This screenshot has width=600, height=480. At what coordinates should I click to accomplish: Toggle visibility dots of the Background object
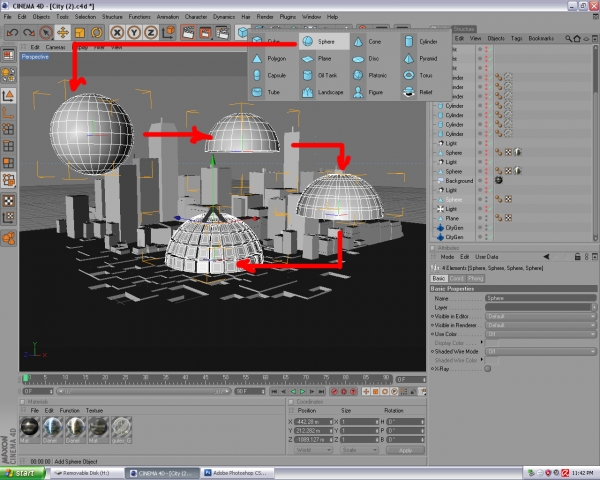click(x=486, y=181)
